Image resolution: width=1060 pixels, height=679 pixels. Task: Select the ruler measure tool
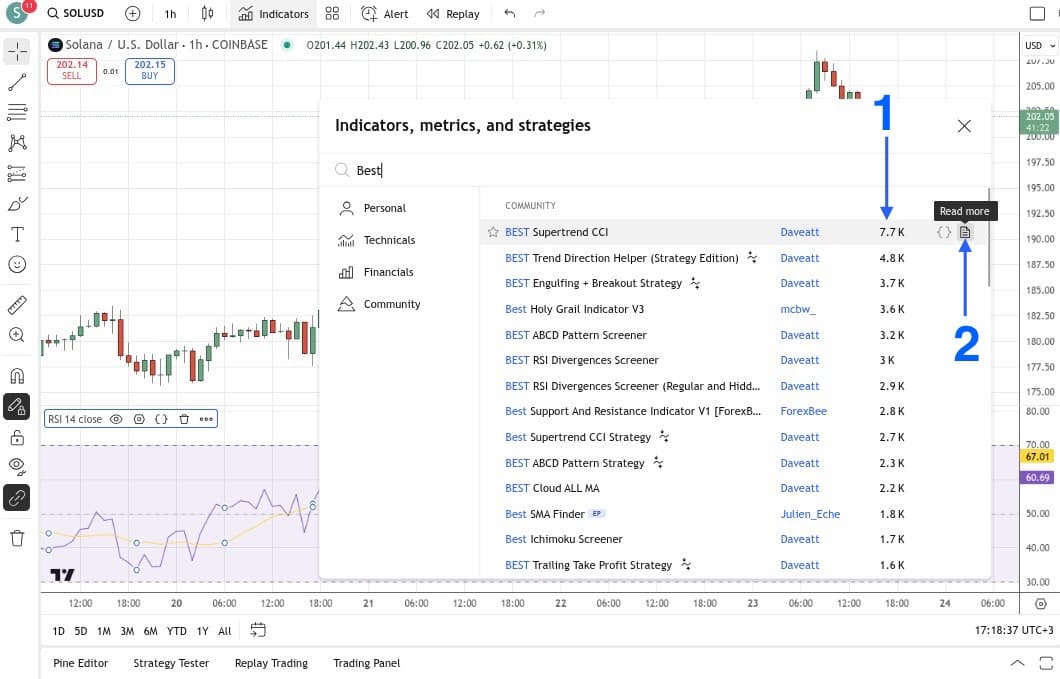coord(17,305)
